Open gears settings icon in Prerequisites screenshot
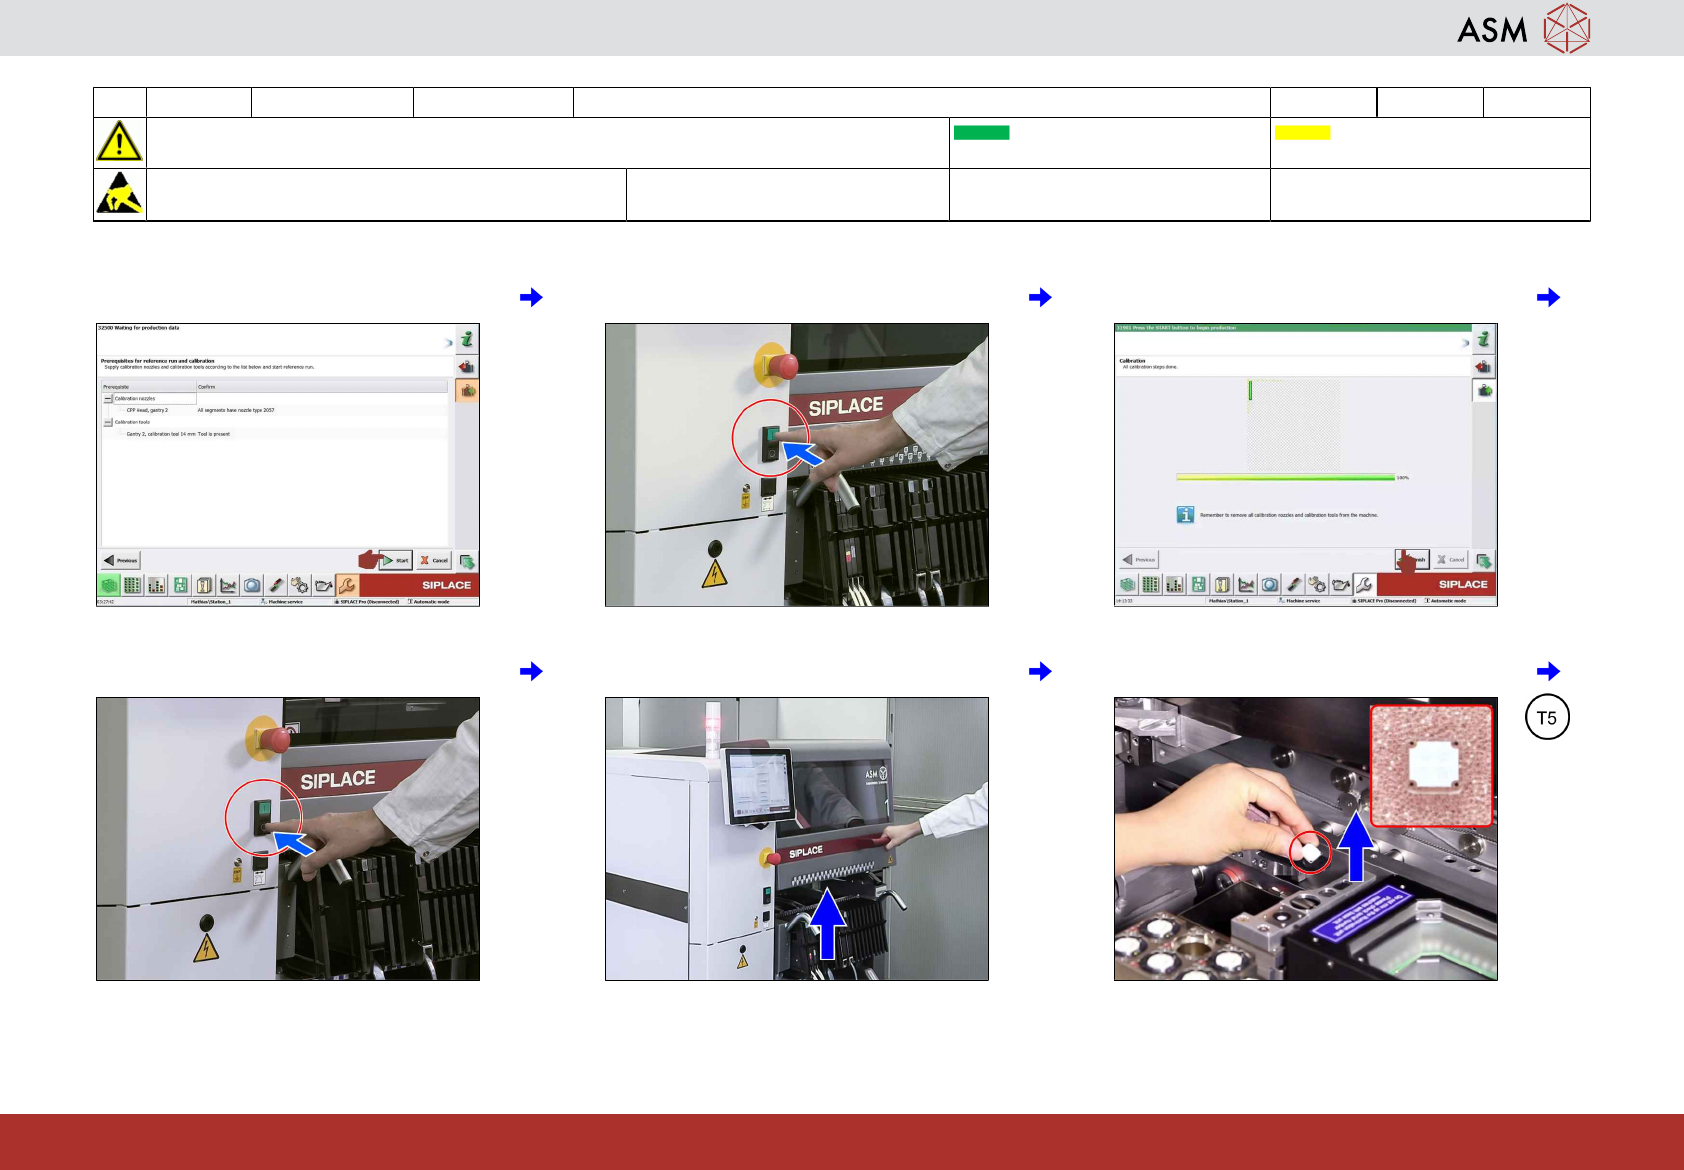This screenshot has height=1170, width=1684. tap(300, 585)
